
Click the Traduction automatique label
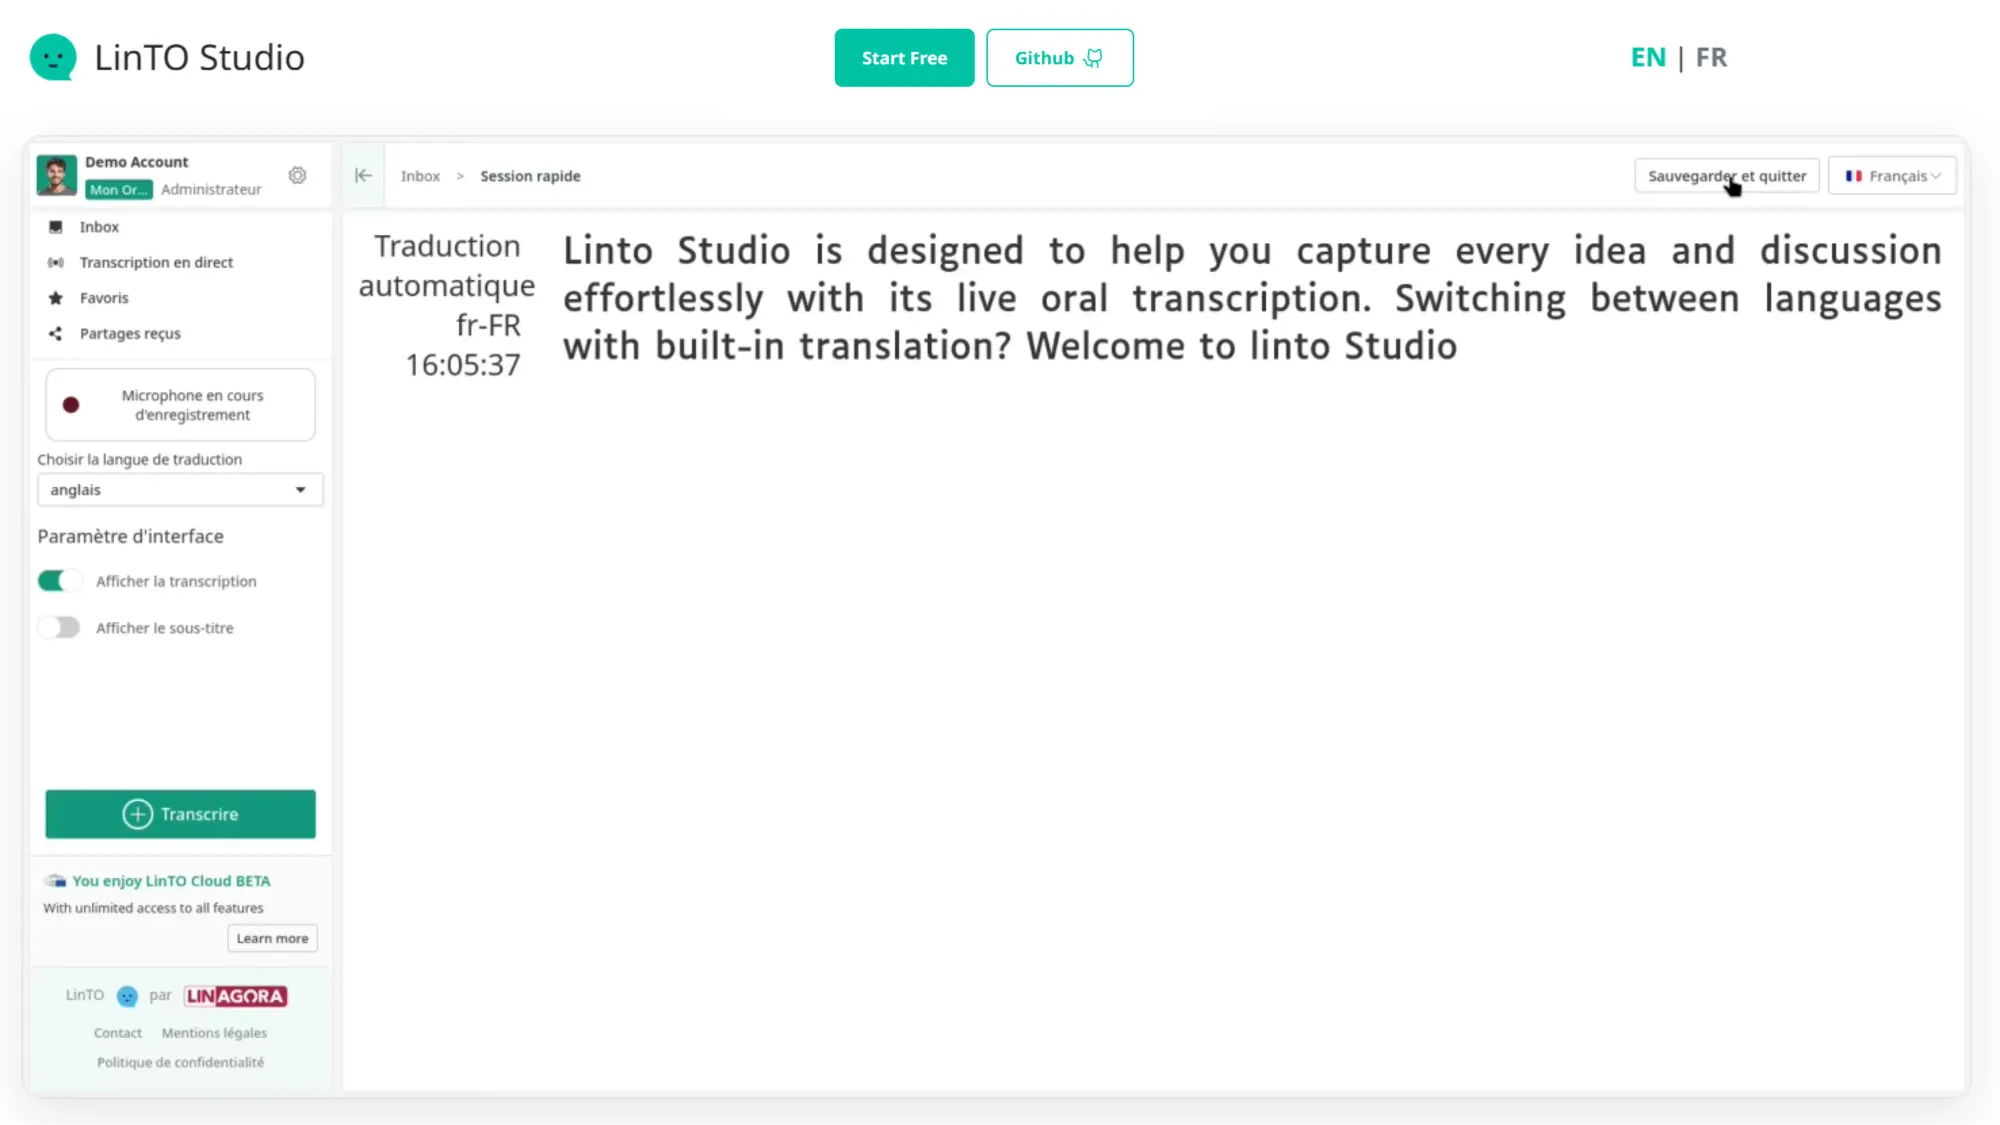point(447,266)
